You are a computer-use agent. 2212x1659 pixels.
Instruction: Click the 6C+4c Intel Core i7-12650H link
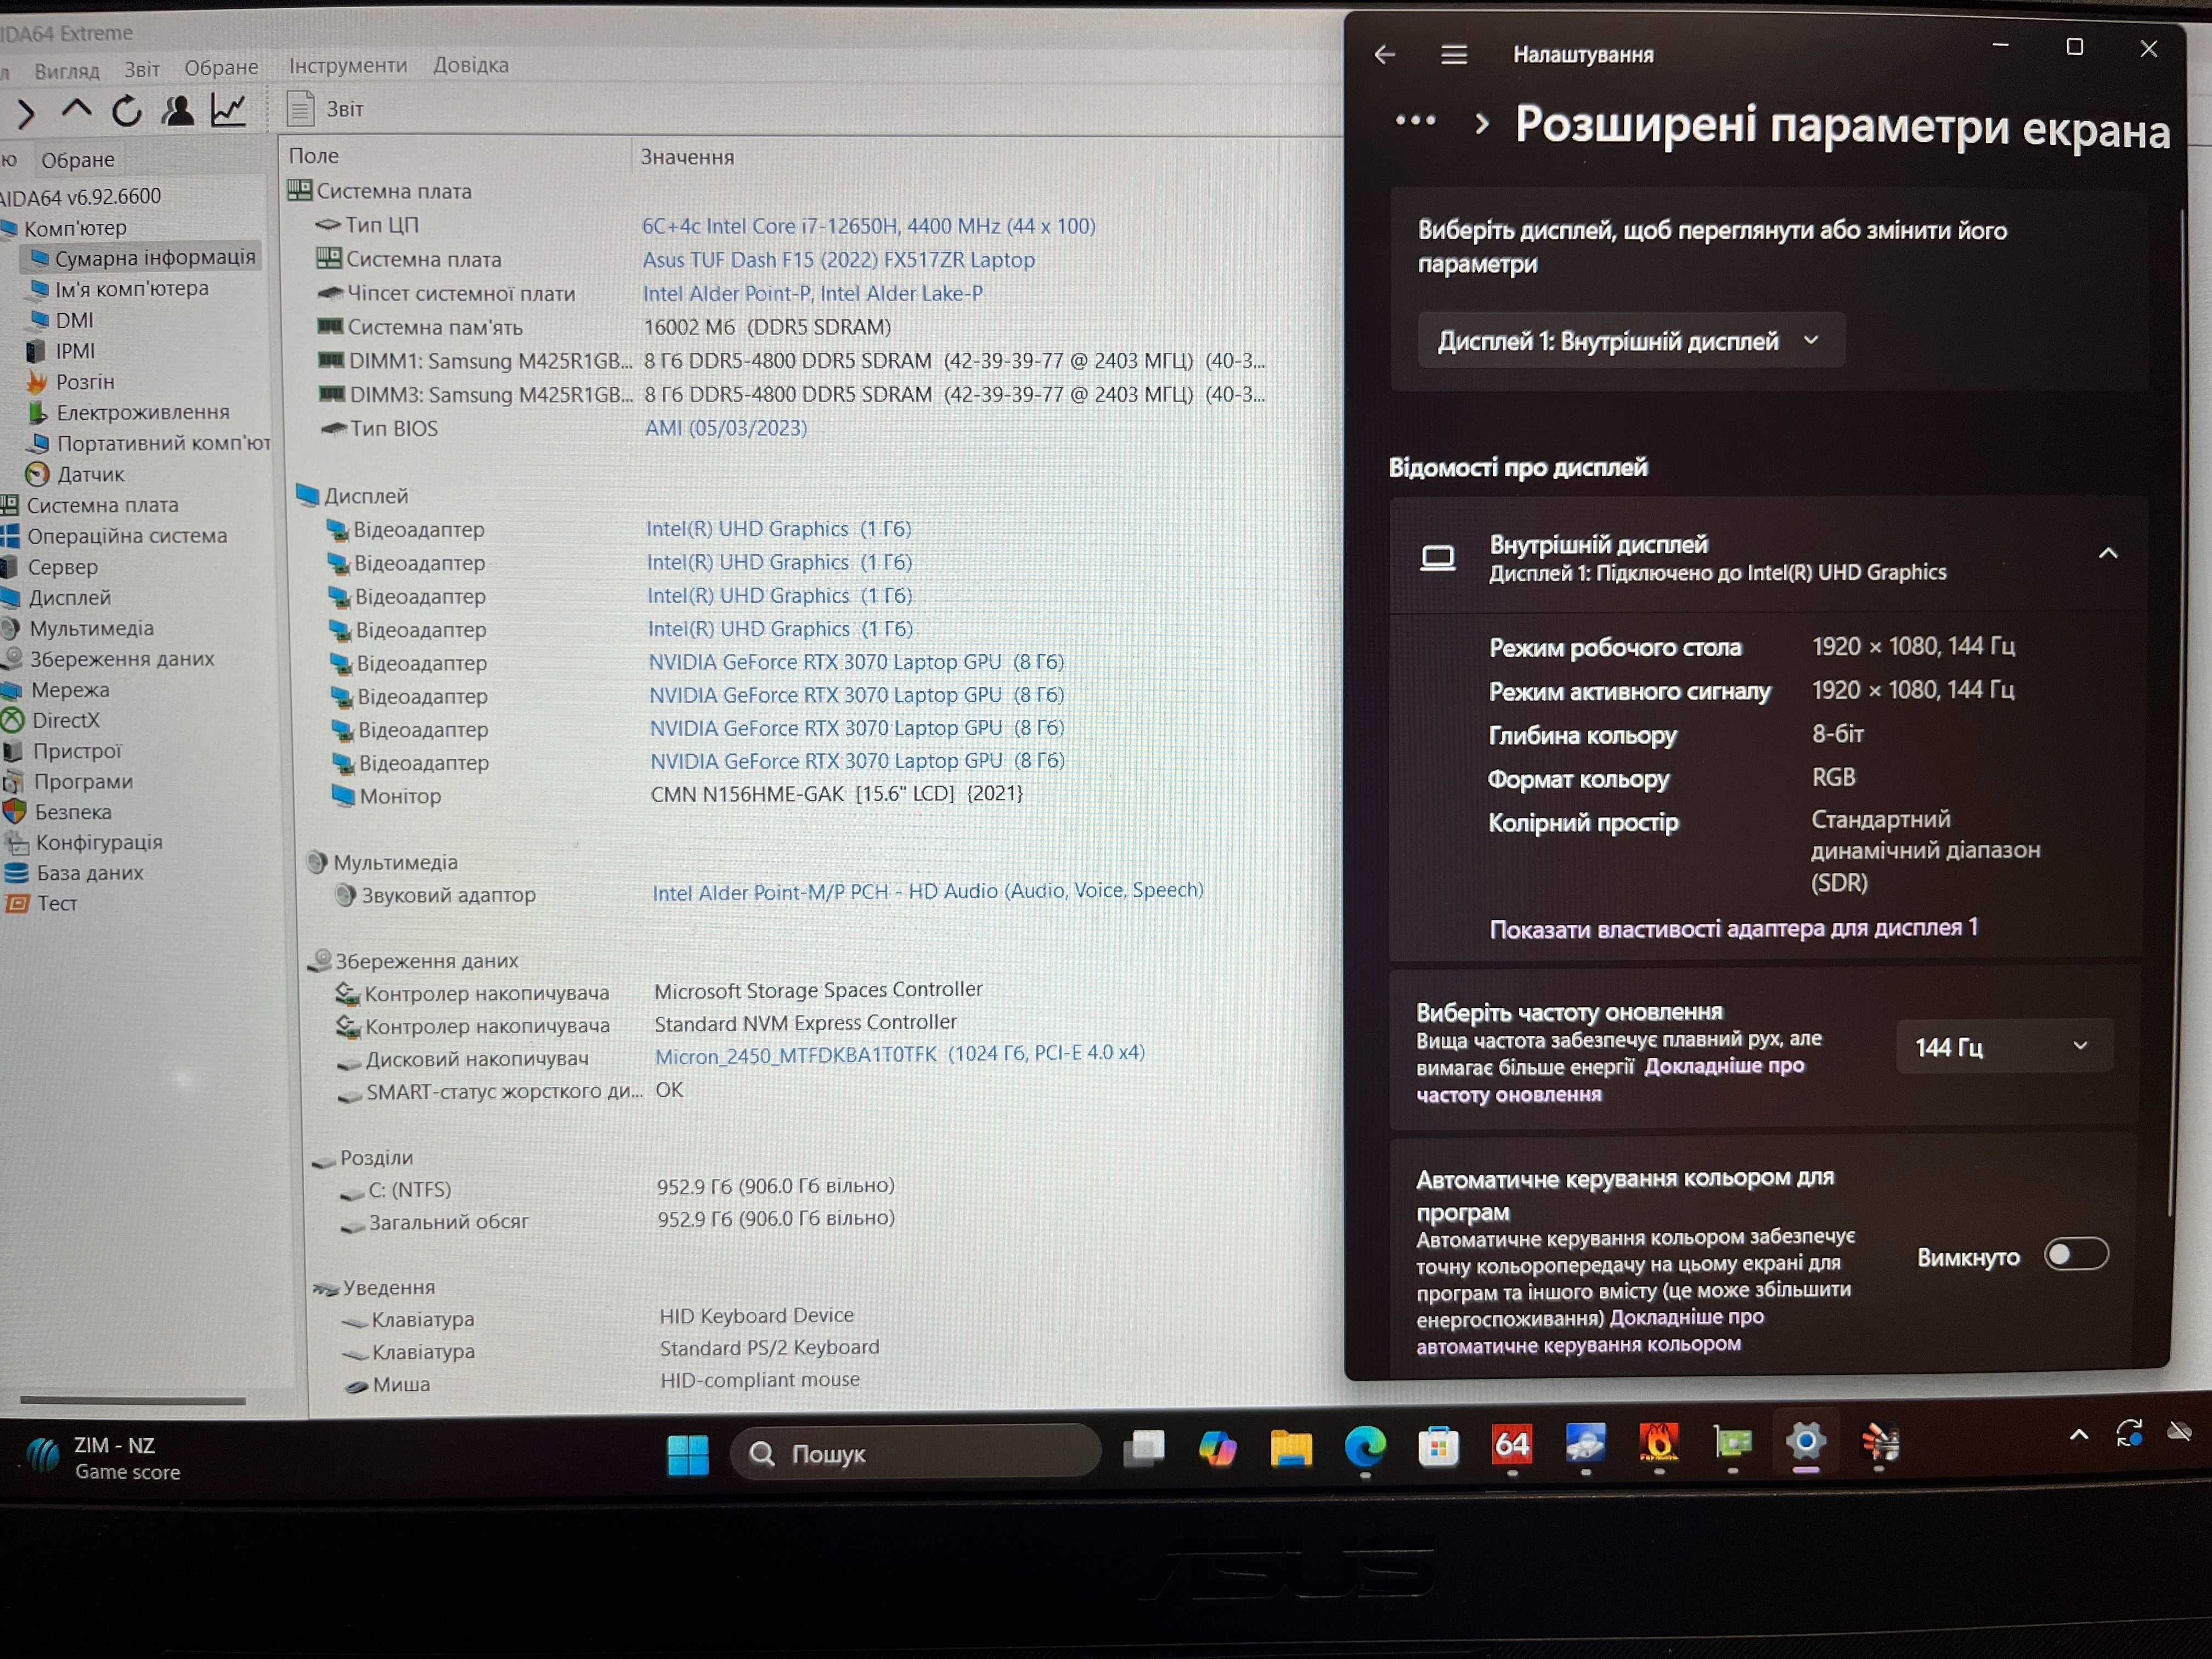tap(868, 226)
